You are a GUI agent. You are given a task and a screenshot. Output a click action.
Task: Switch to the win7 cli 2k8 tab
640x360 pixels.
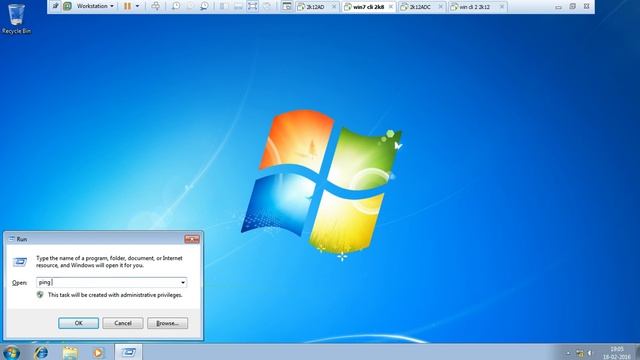[369, 7]
